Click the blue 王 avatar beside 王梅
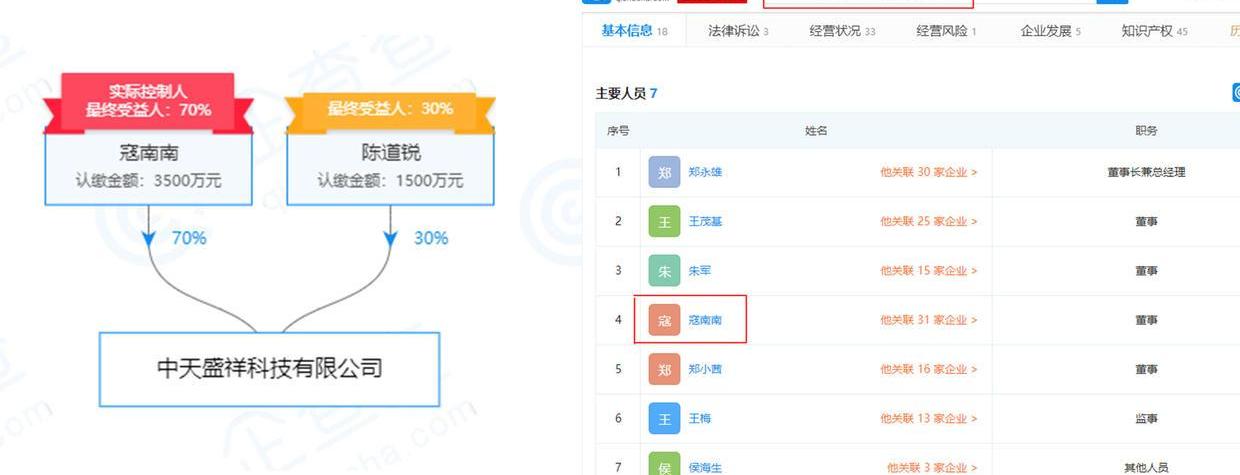The height and width of the screenshot is (475, 1240). (664, 418)
